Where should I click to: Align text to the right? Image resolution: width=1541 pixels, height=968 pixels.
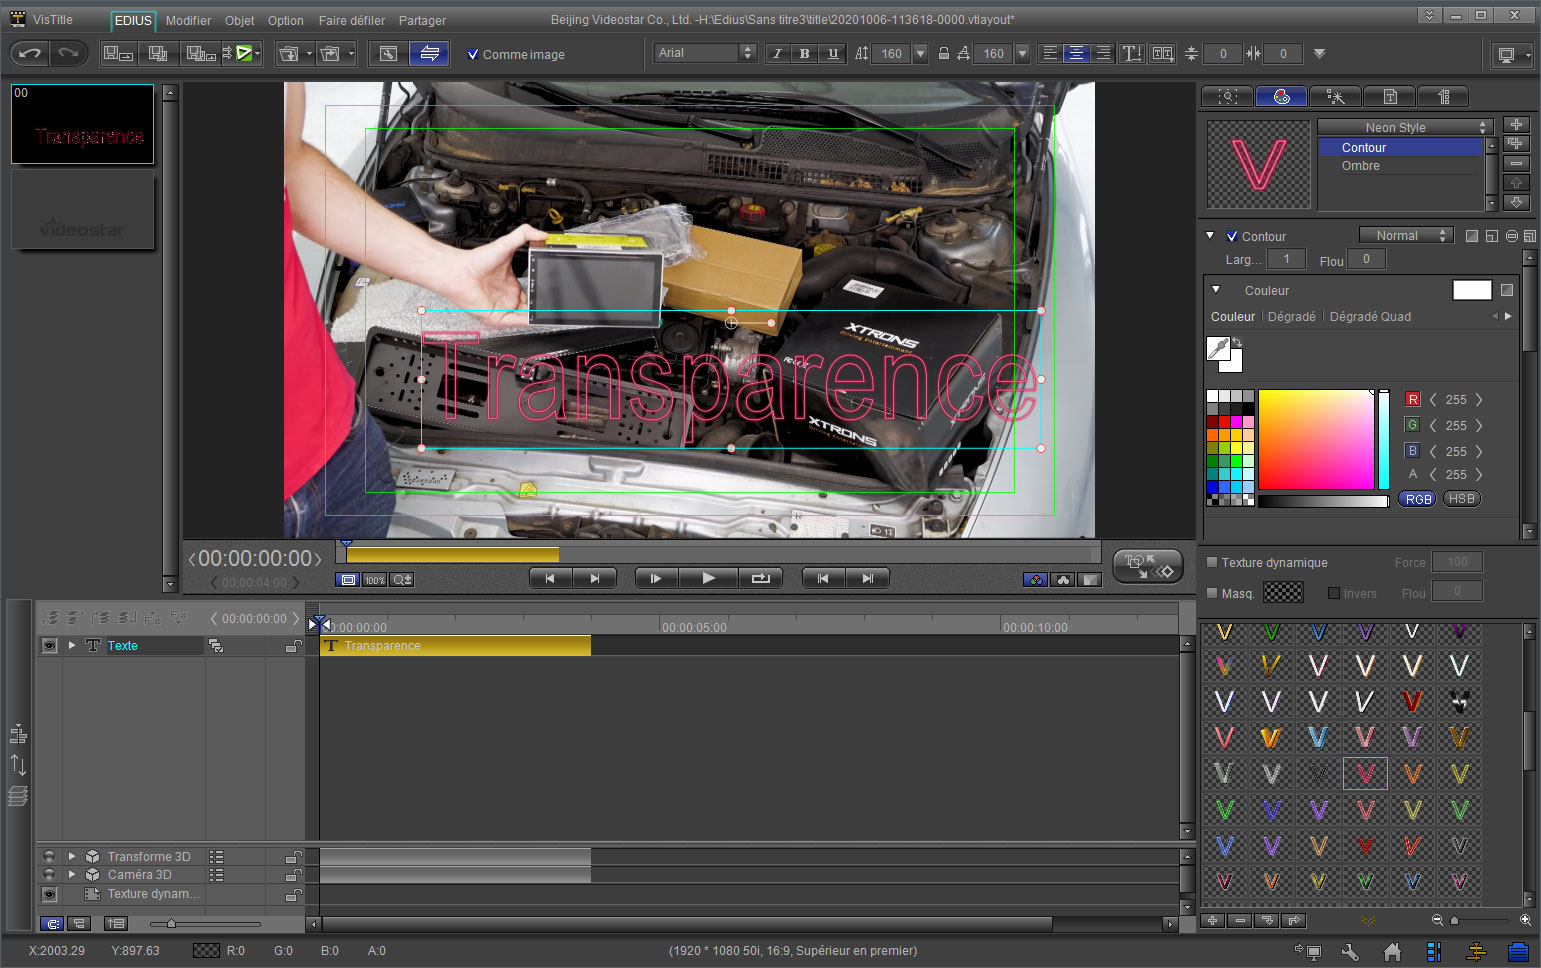[1103, 54]
